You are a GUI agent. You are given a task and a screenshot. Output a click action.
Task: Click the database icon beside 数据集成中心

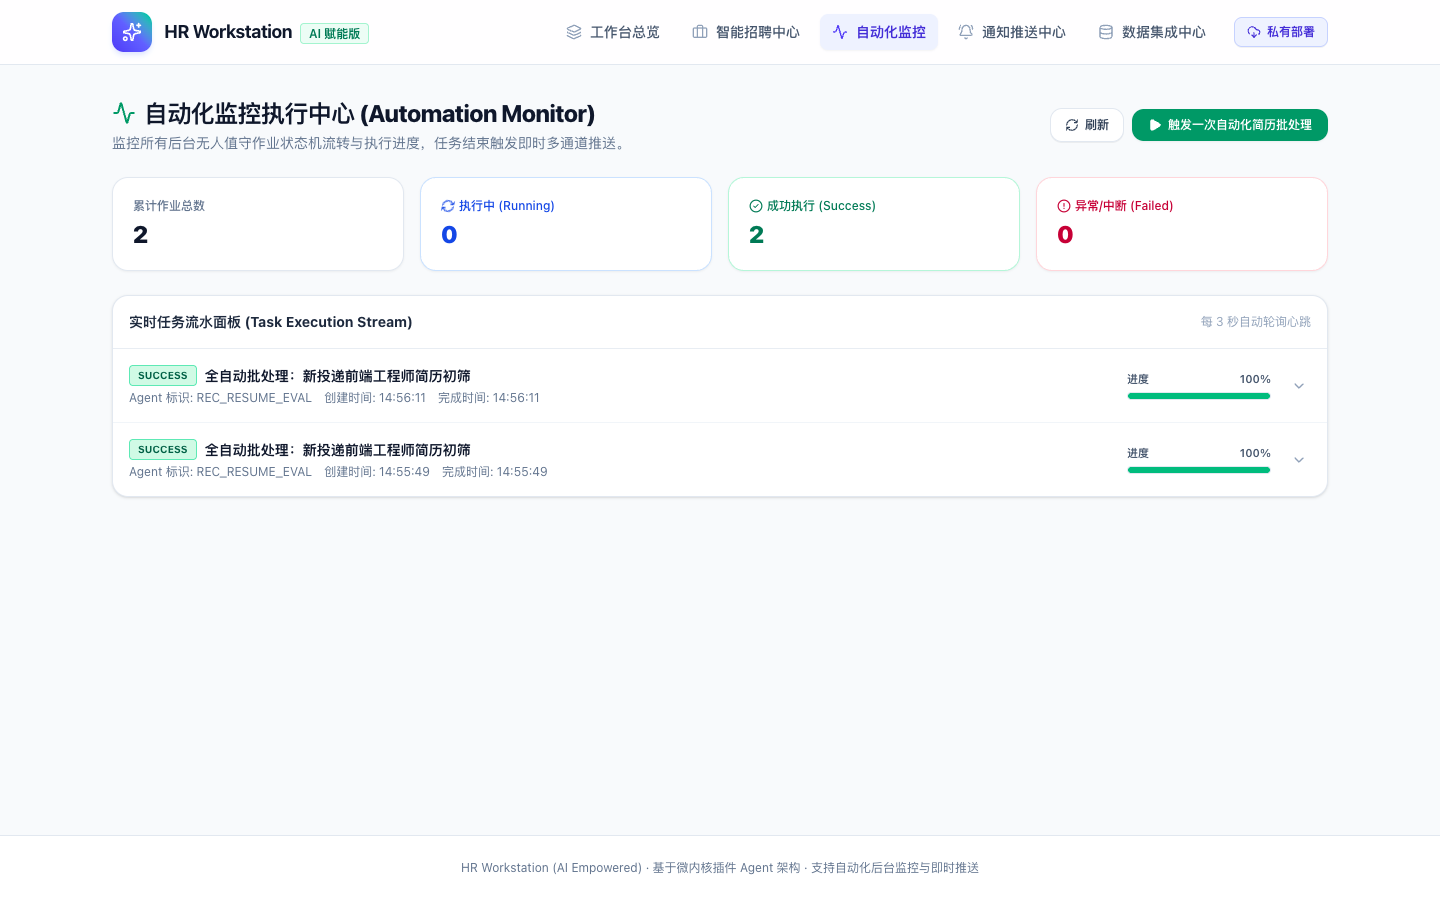[x=1106, y=32]
